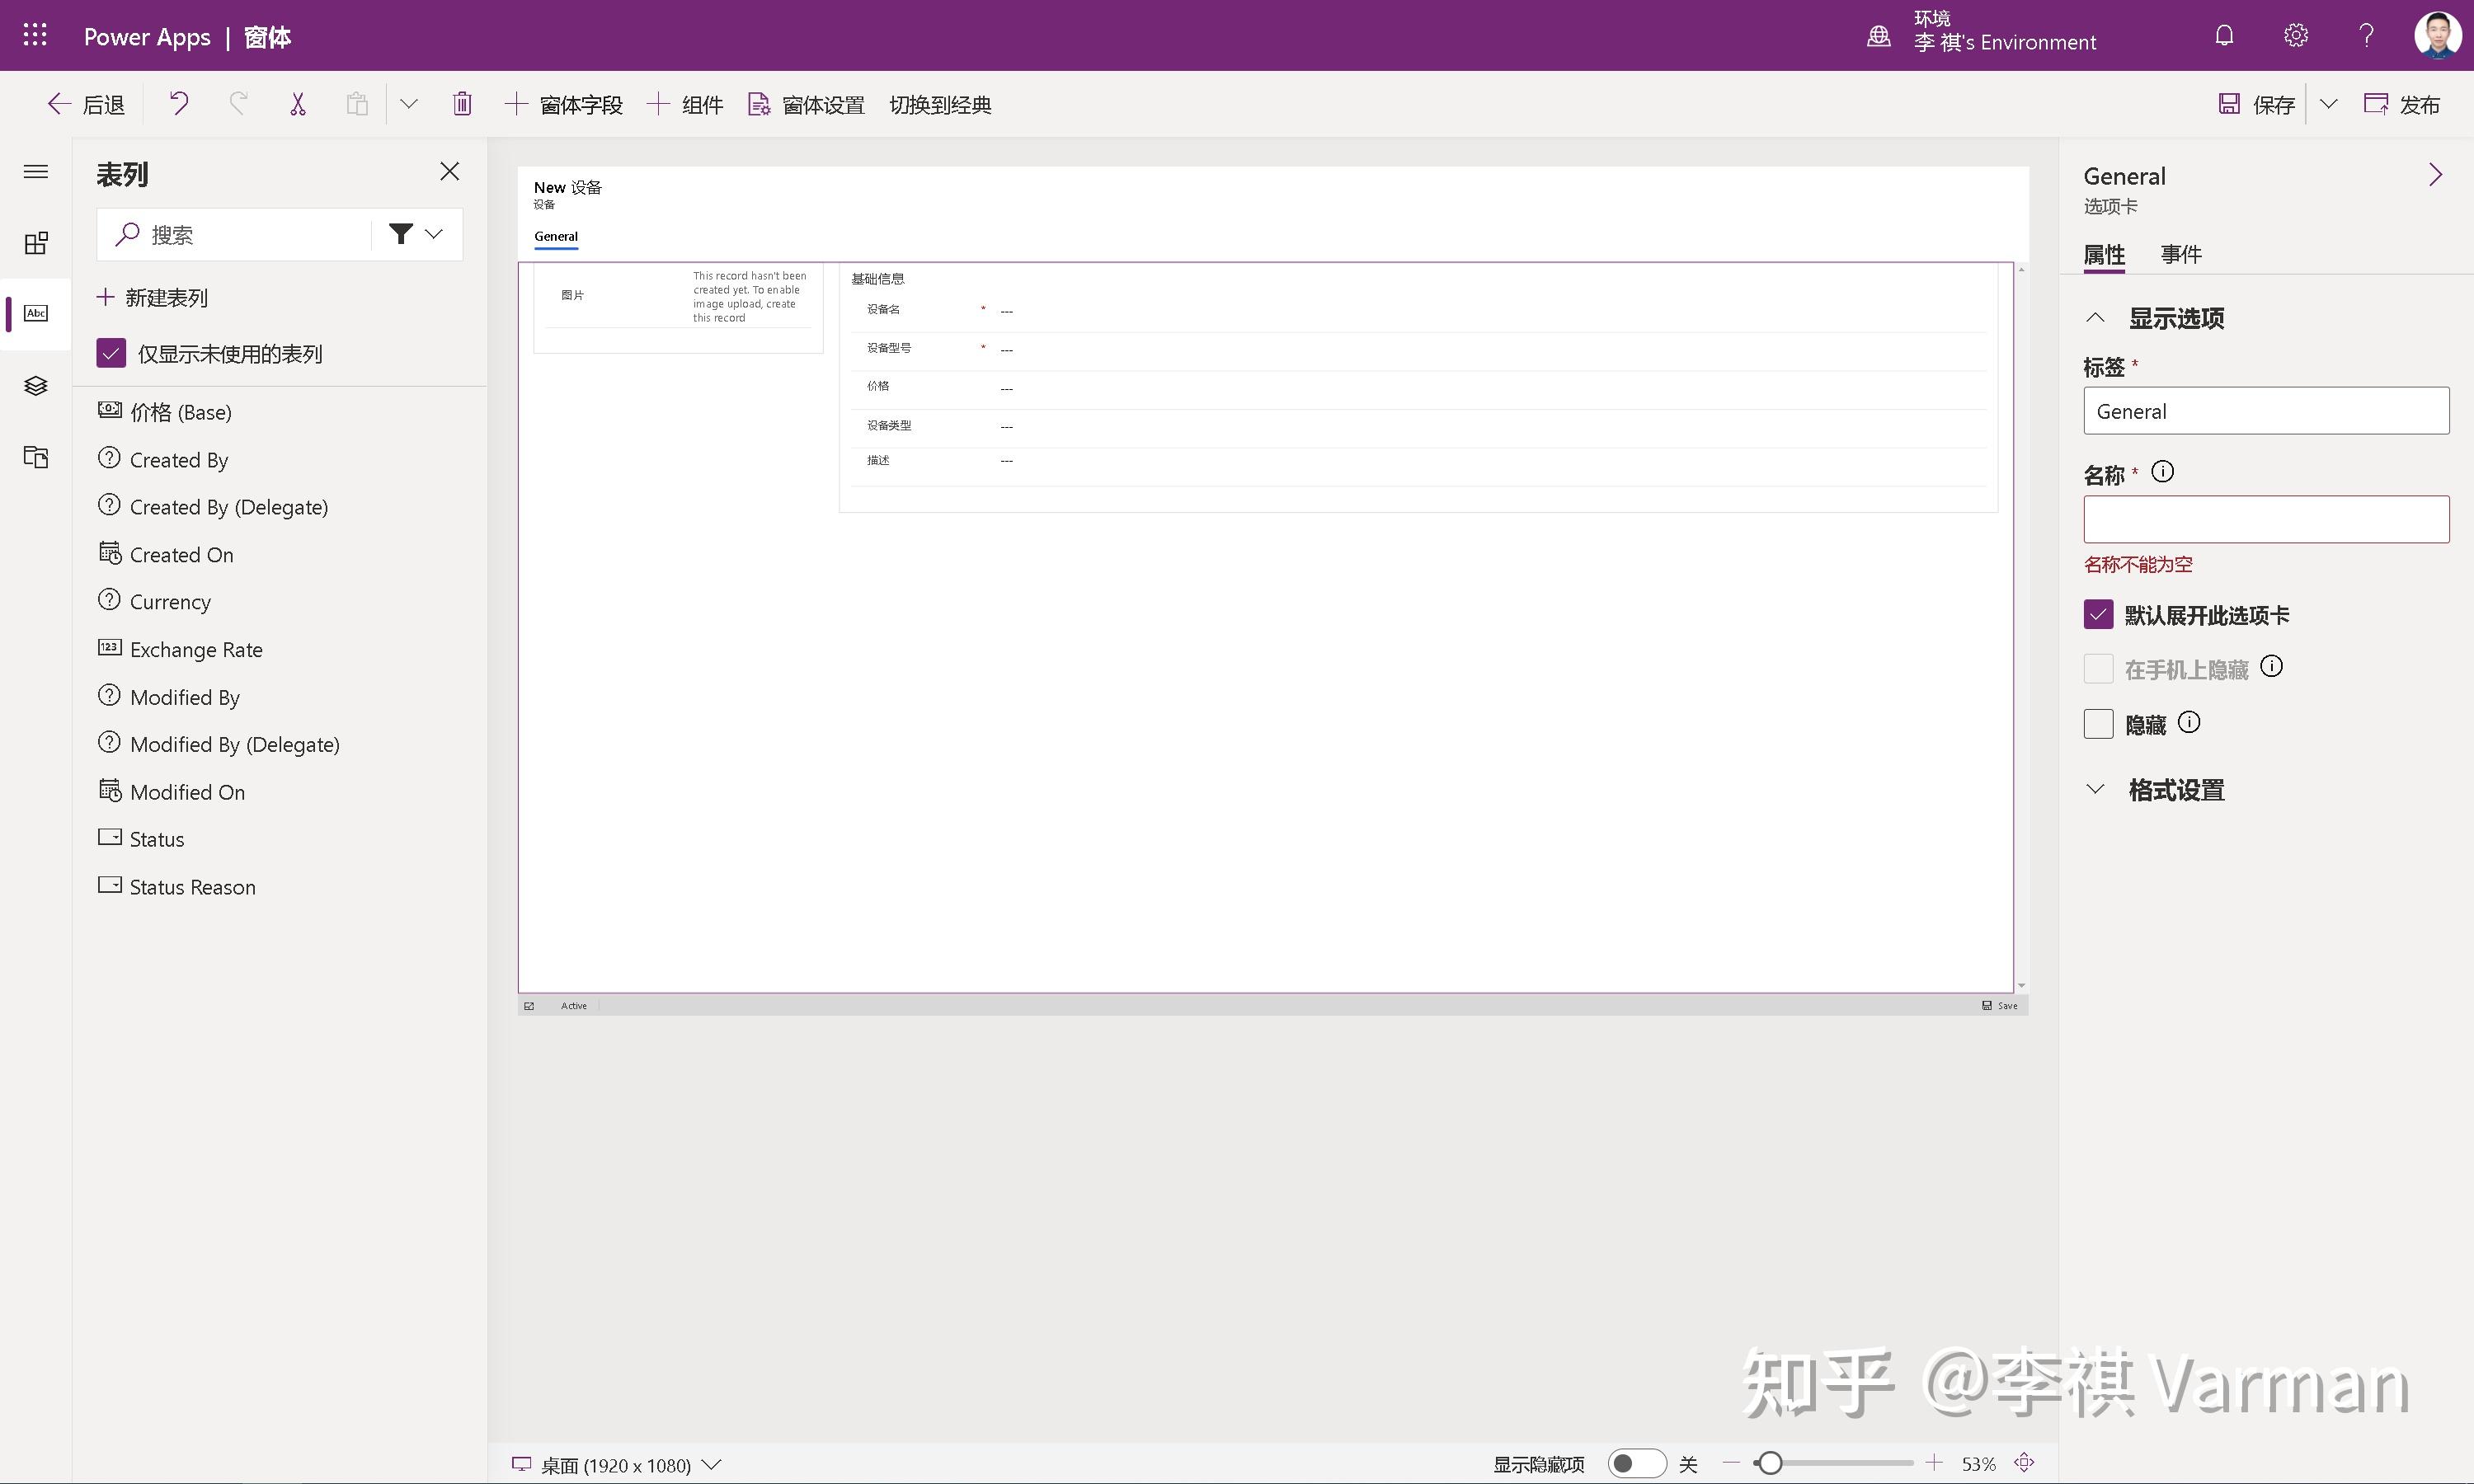This screenshot has height=1484, width=2474.
Task: Switch to the 事件 tab
Action: click(x=2181, y=254)
